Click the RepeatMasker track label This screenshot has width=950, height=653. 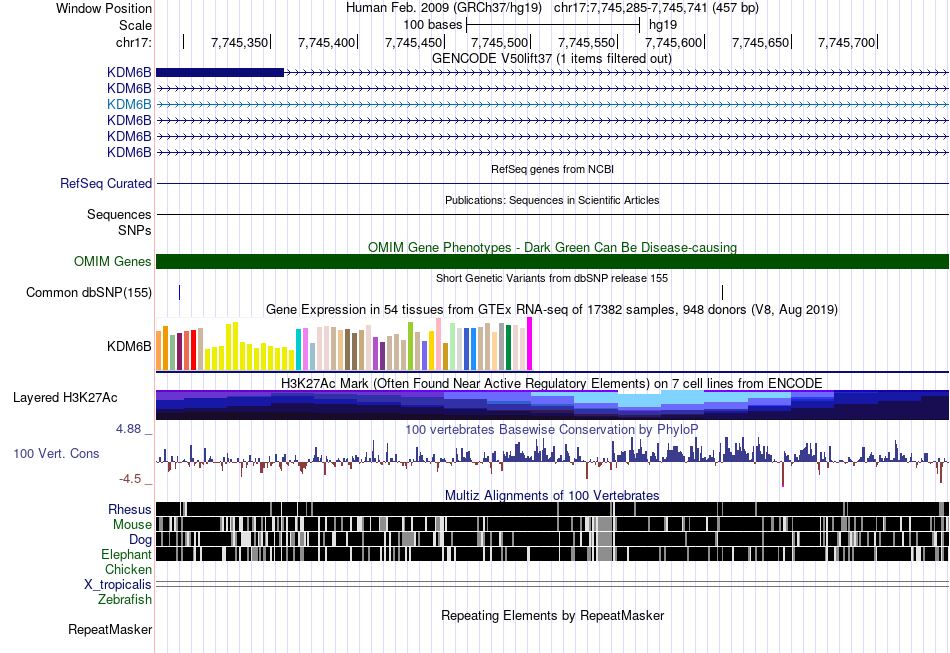tap(110, 629)
